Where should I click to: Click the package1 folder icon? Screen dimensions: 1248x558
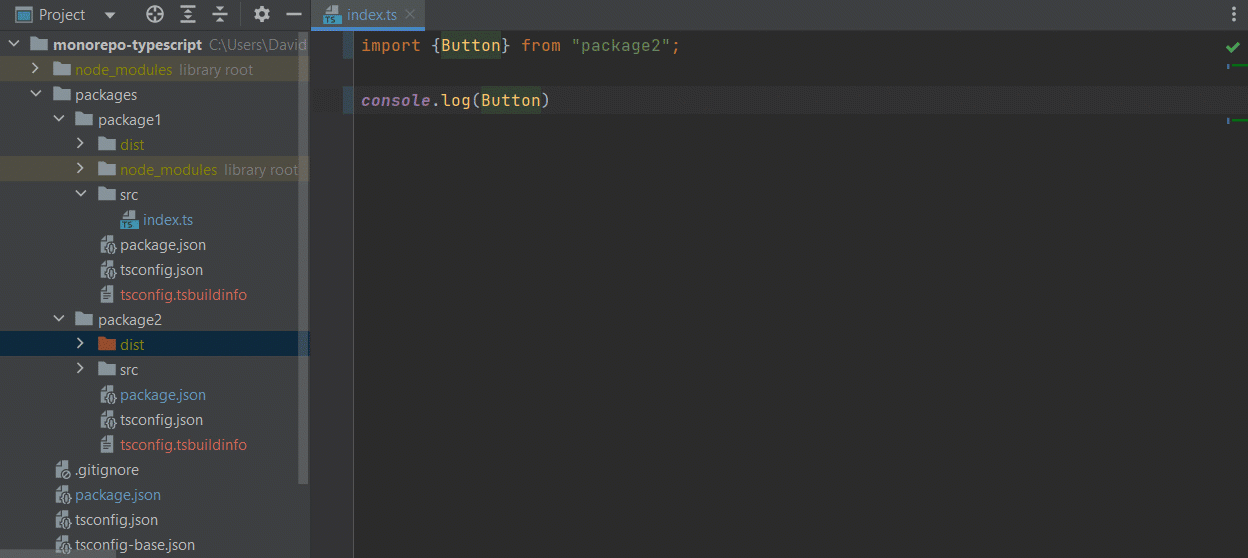click(x=84, y=119)
